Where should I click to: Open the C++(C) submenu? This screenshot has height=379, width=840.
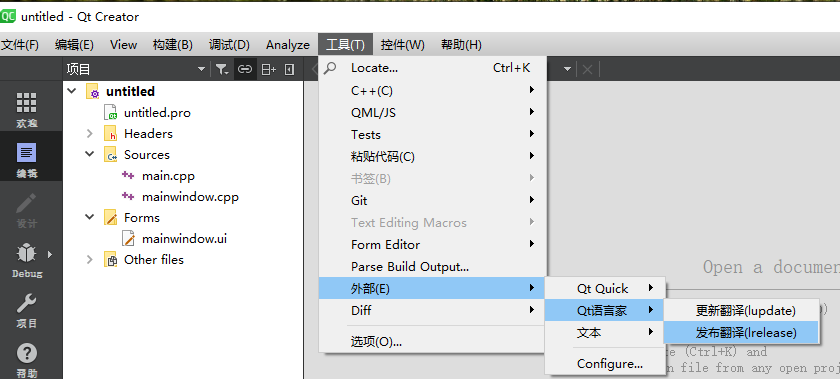433,91
